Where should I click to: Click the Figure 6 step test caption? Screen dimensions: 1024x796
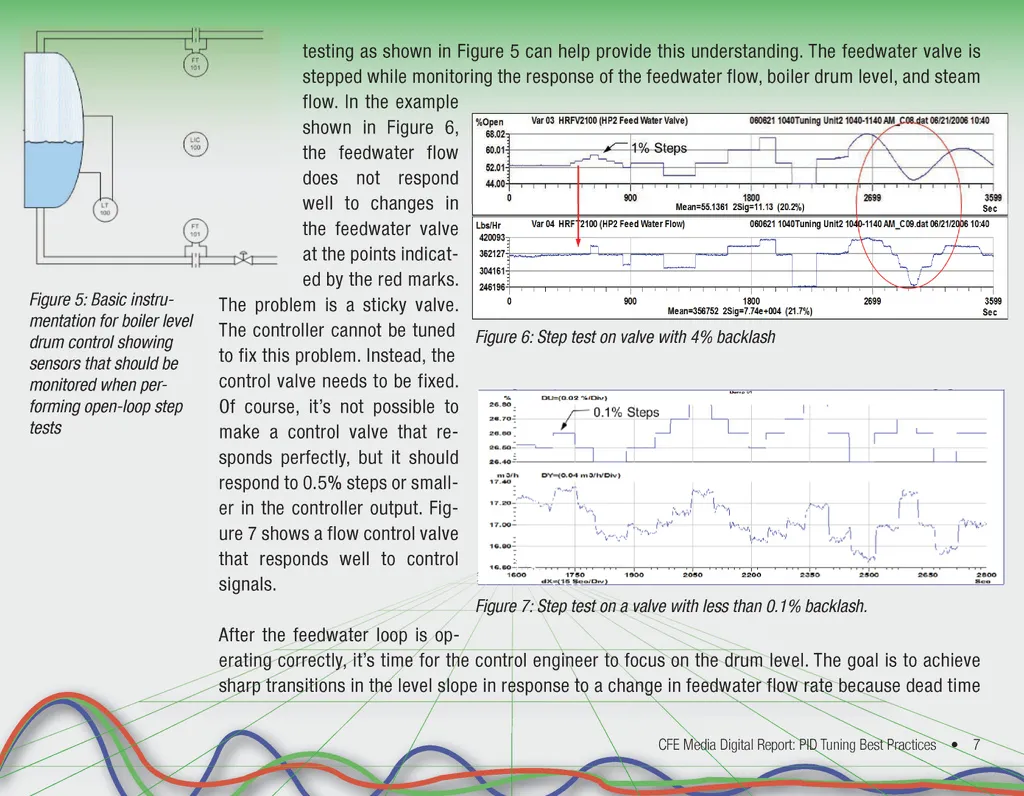click(625, 338)
